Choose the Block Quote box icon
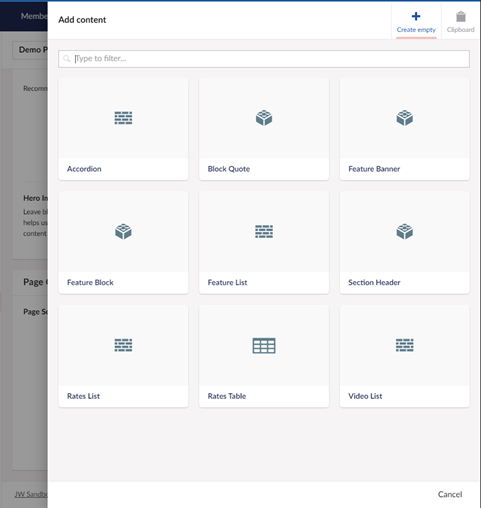The height and width of the screenshot is (508, 481). 264,118
